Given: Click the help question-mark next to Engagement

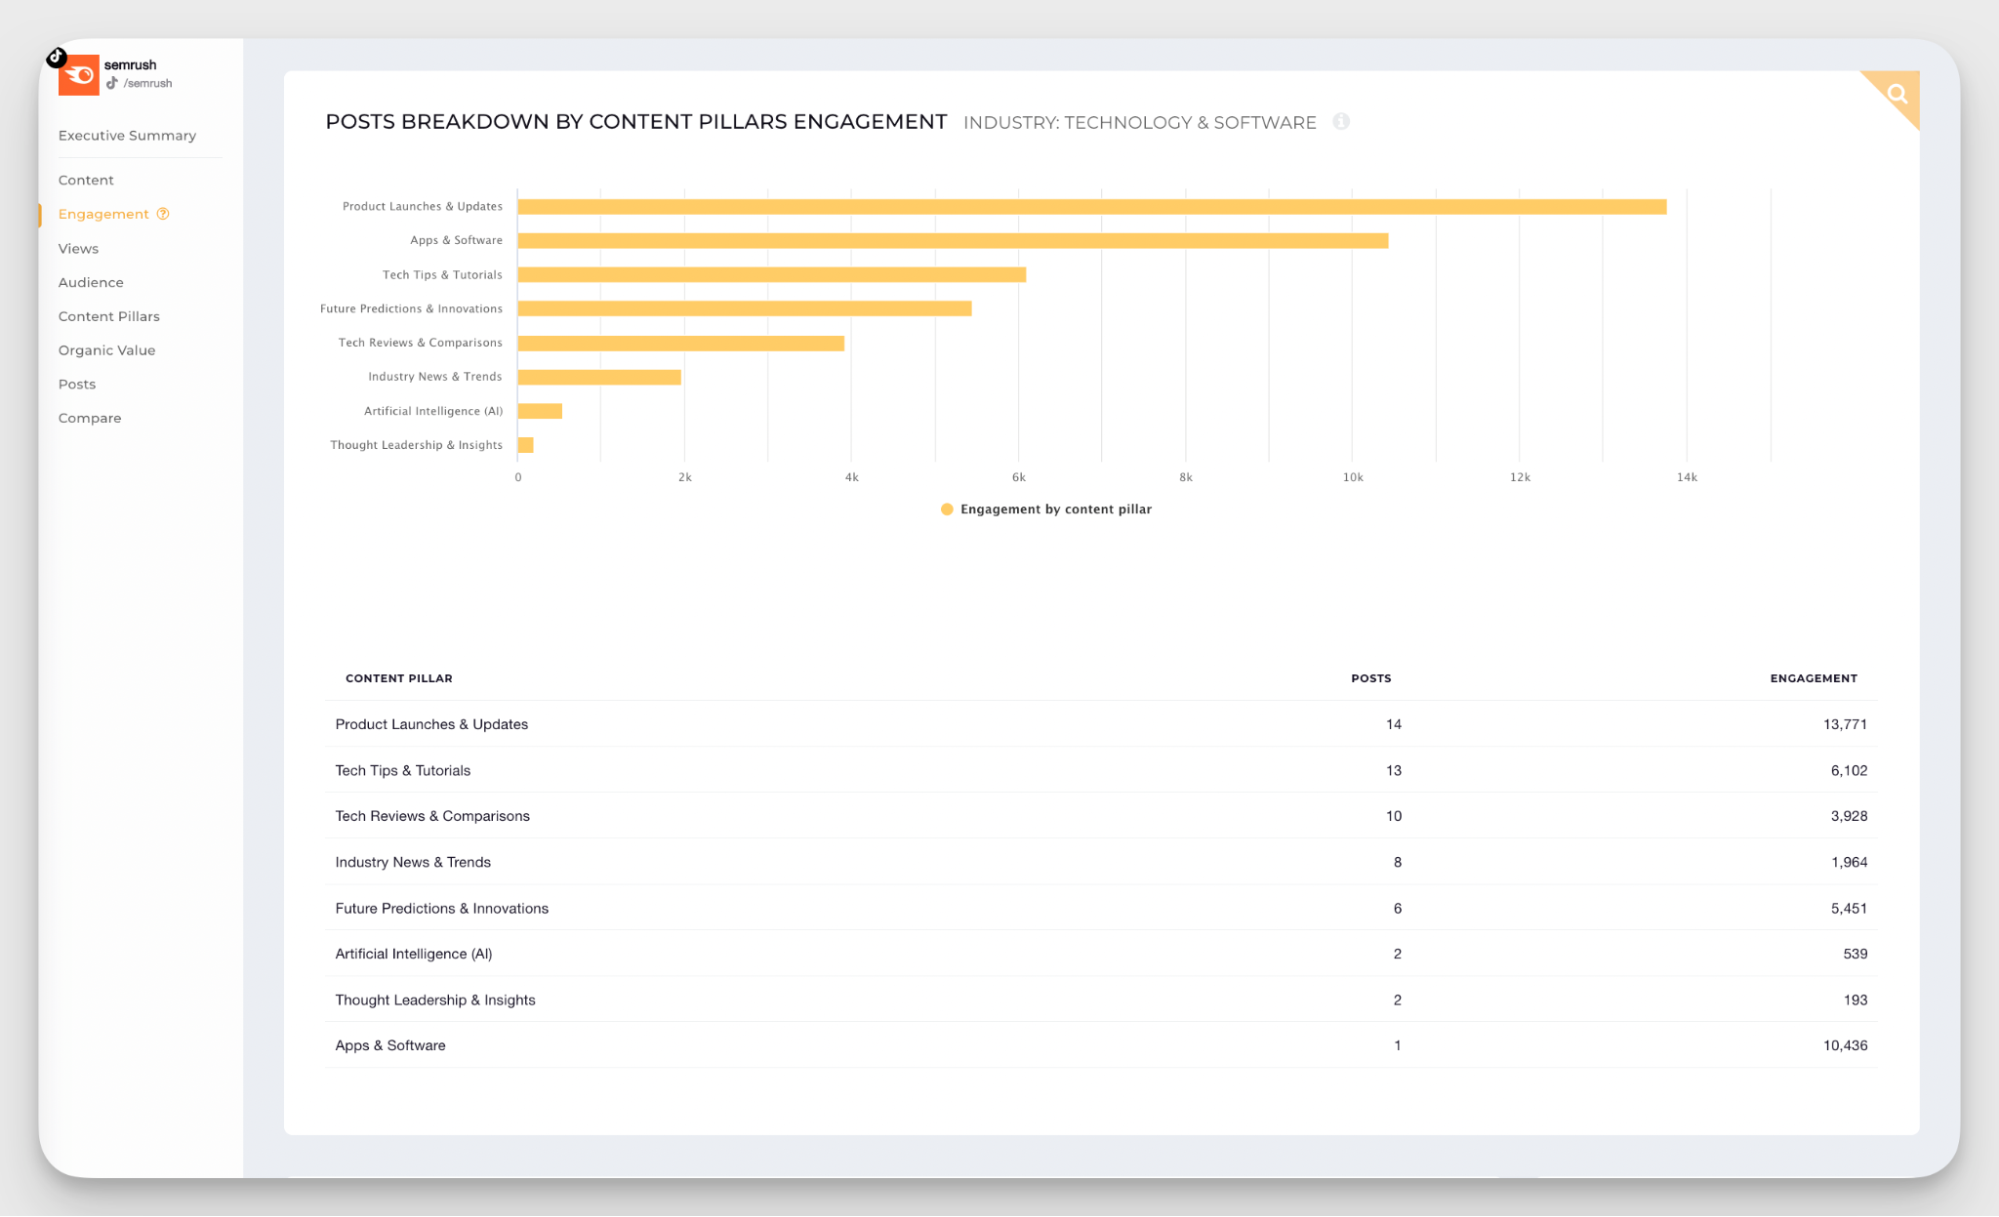Looking at the screenshot, I should click(161, 213).
